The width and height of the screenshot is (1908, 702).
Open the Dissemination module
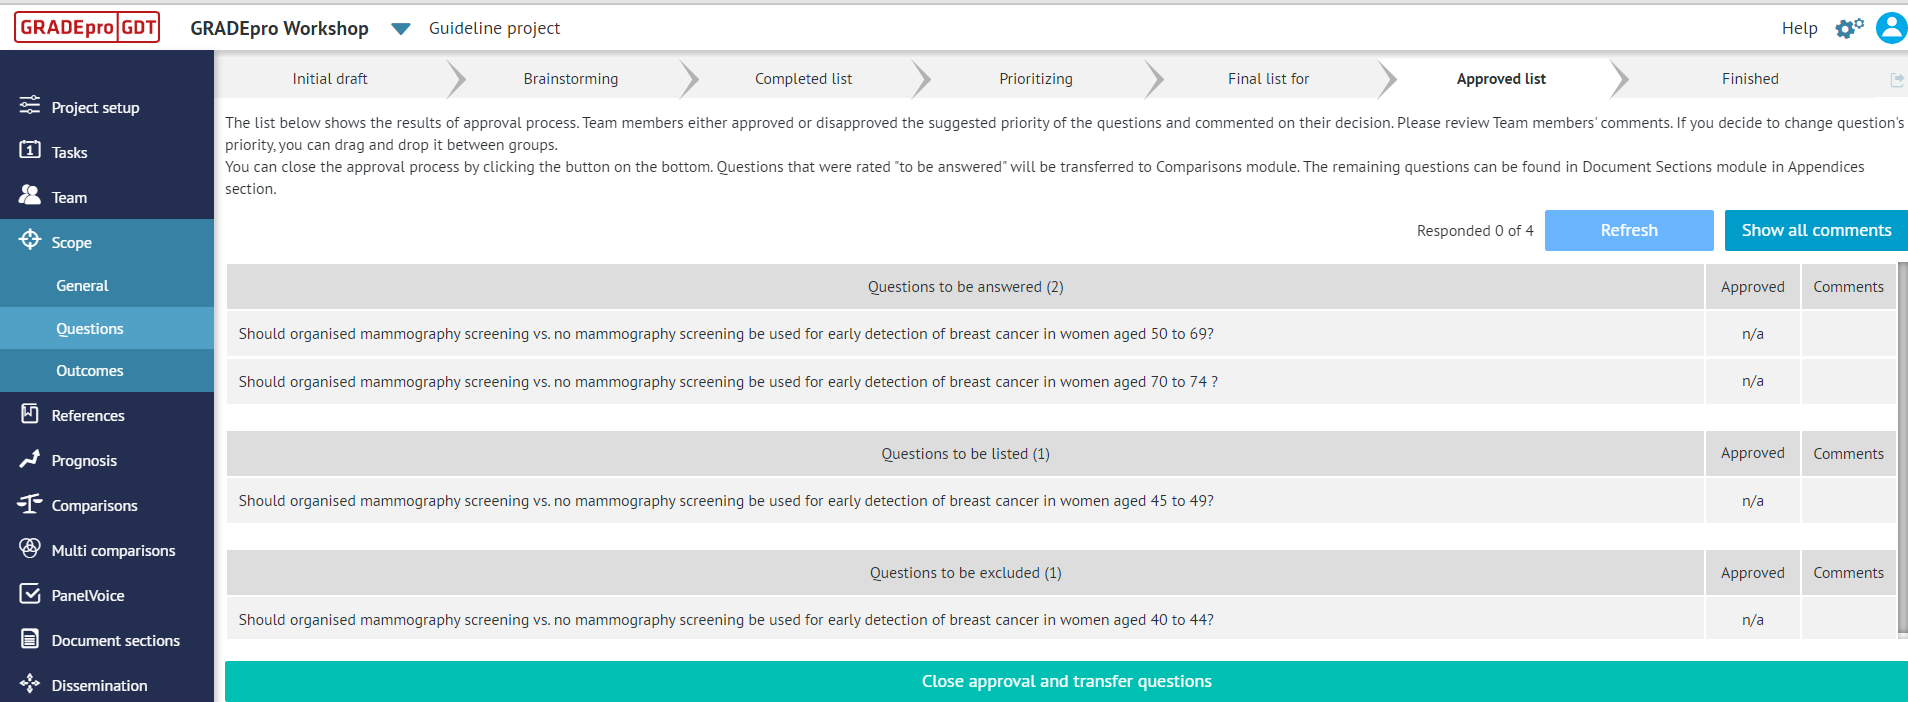point(29,685)
